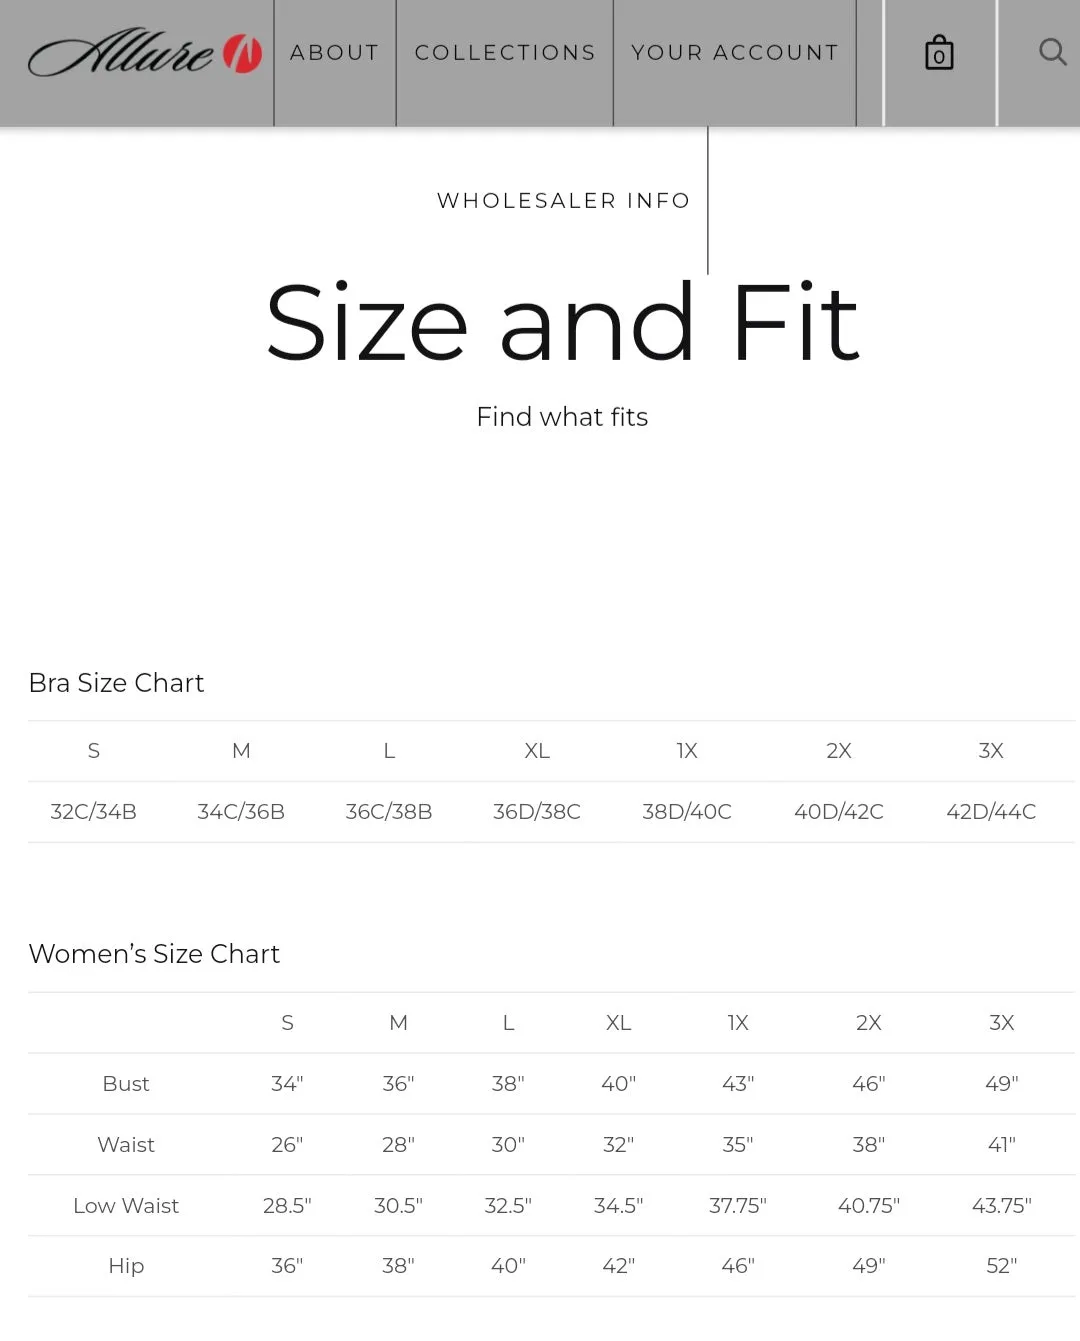Click the Wholesaler Info text
Screen dimensions: 1080x1341
click(564, 201)
